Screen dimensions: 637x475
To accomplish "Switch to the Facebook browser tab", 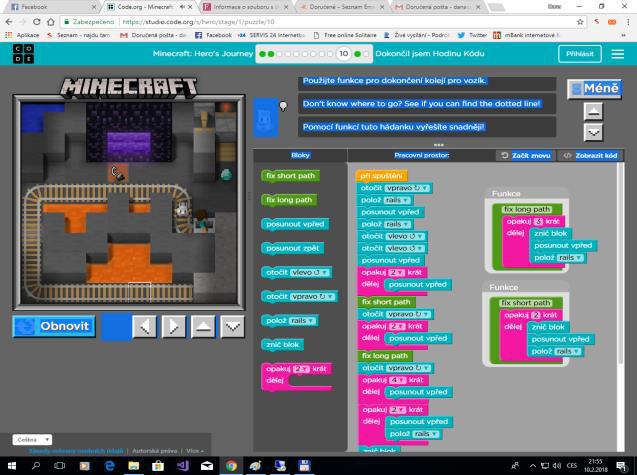I will coord(51,7).
